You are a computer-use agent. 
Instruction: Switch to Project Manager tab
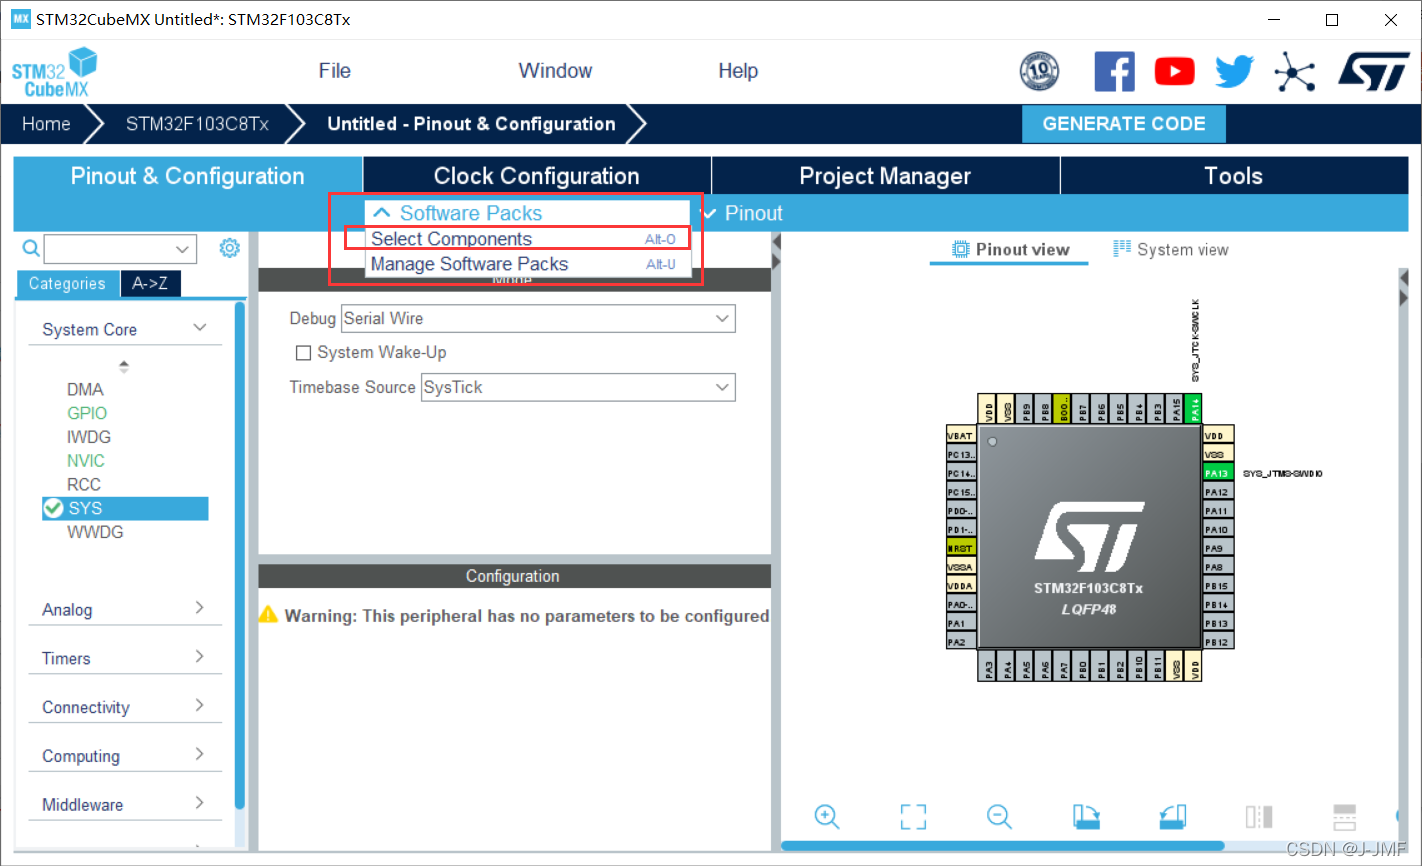pos(885,176)
